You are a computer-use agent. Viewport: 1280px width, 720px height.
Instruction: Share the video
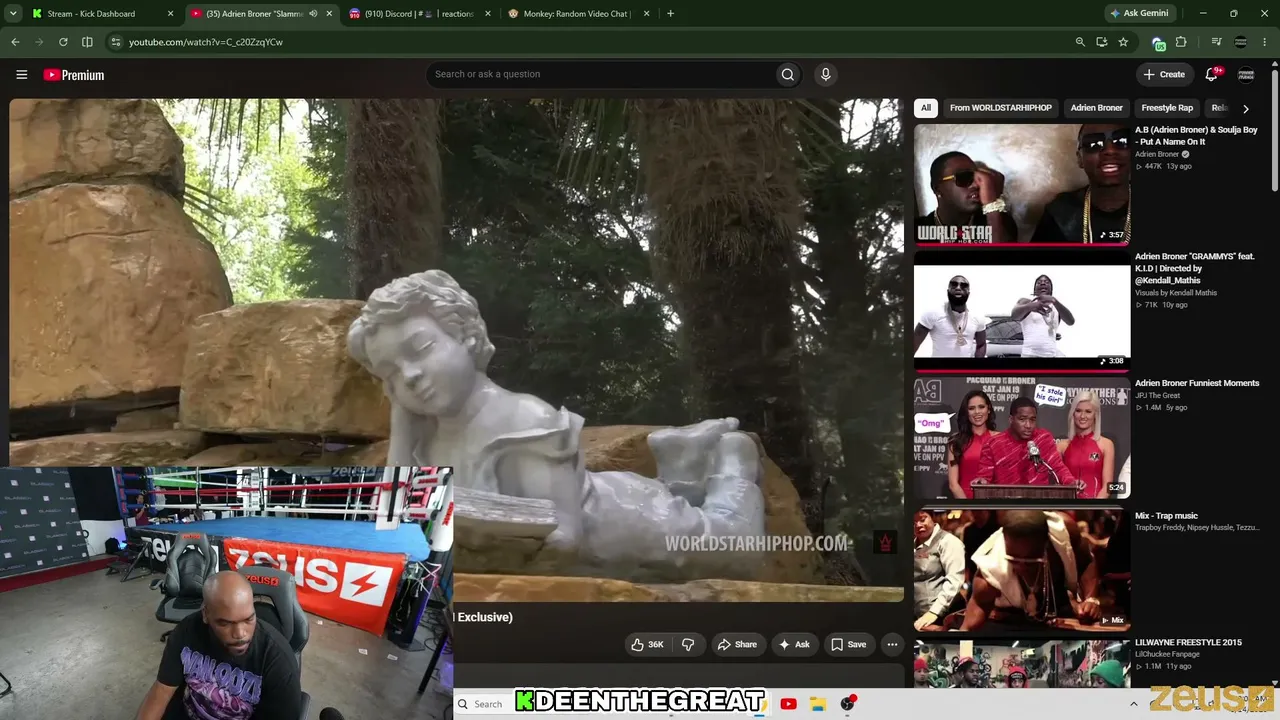[737, 645]
